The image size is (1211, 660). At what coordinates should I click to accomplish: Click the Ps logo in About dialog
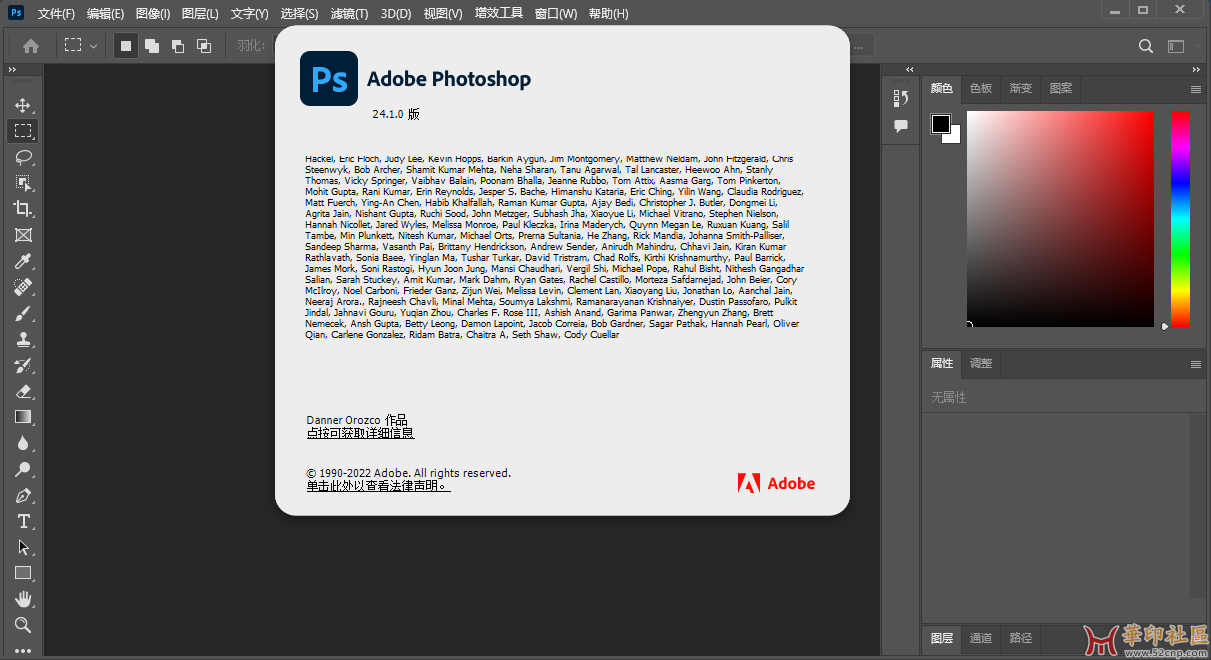pos(329,79)
